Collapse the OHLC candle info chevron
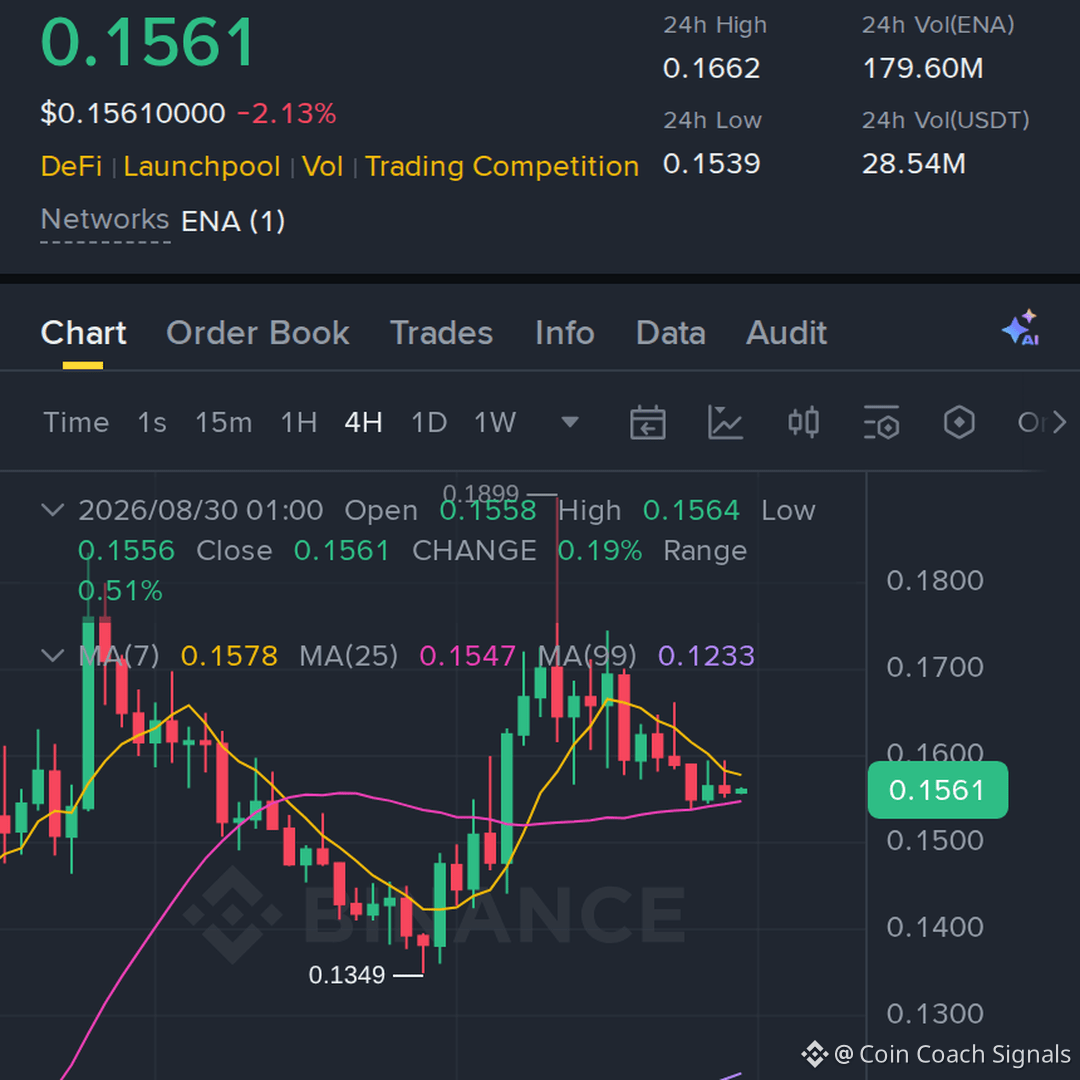 pos(53,510)
